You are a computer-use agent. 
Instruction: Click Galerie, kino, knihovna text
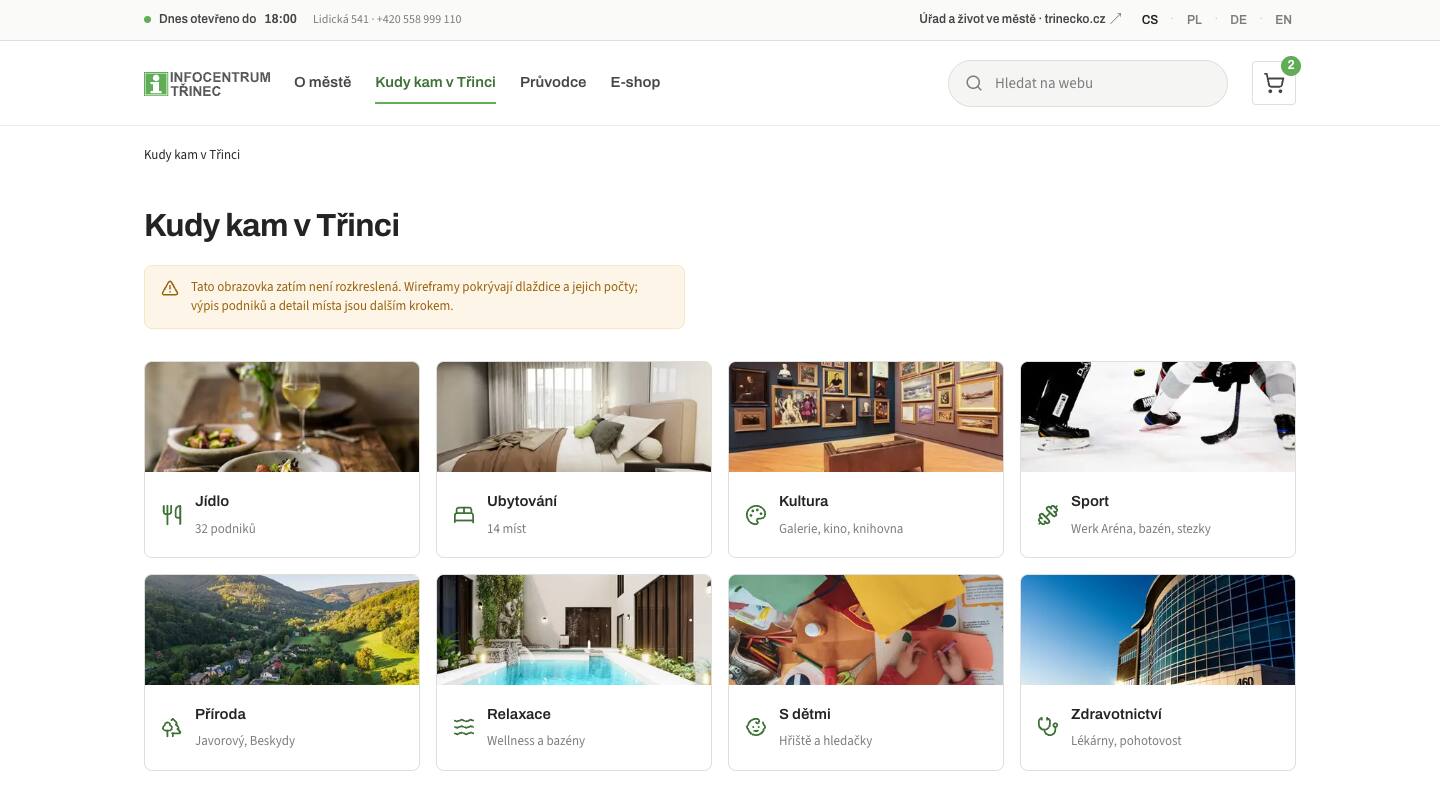pos(841,529)
